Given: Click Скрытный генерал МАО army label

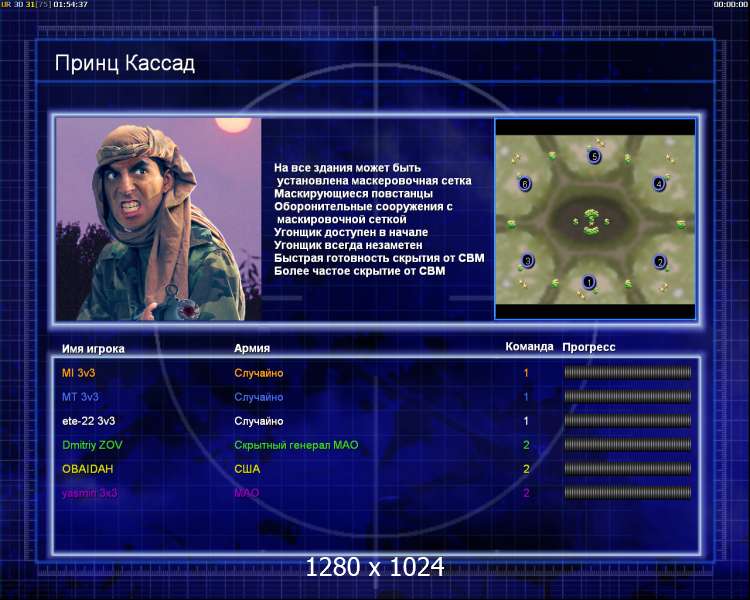Looking at the screenshot, I should pyautogui.click(x=296, y=445).
